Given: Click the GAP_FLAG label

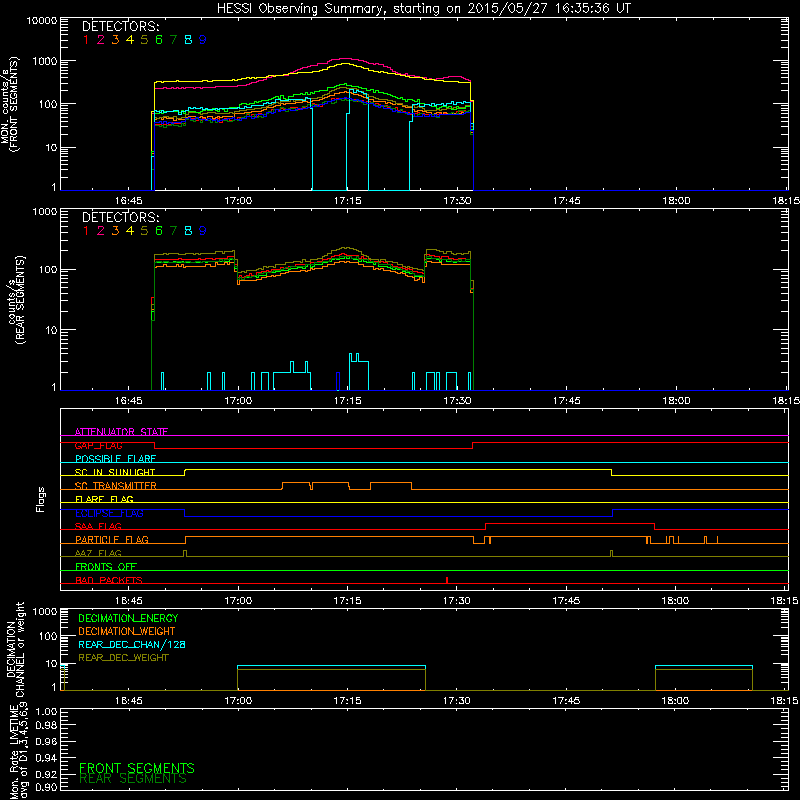Looking at the screenshot, I should [x=98, y=445].
